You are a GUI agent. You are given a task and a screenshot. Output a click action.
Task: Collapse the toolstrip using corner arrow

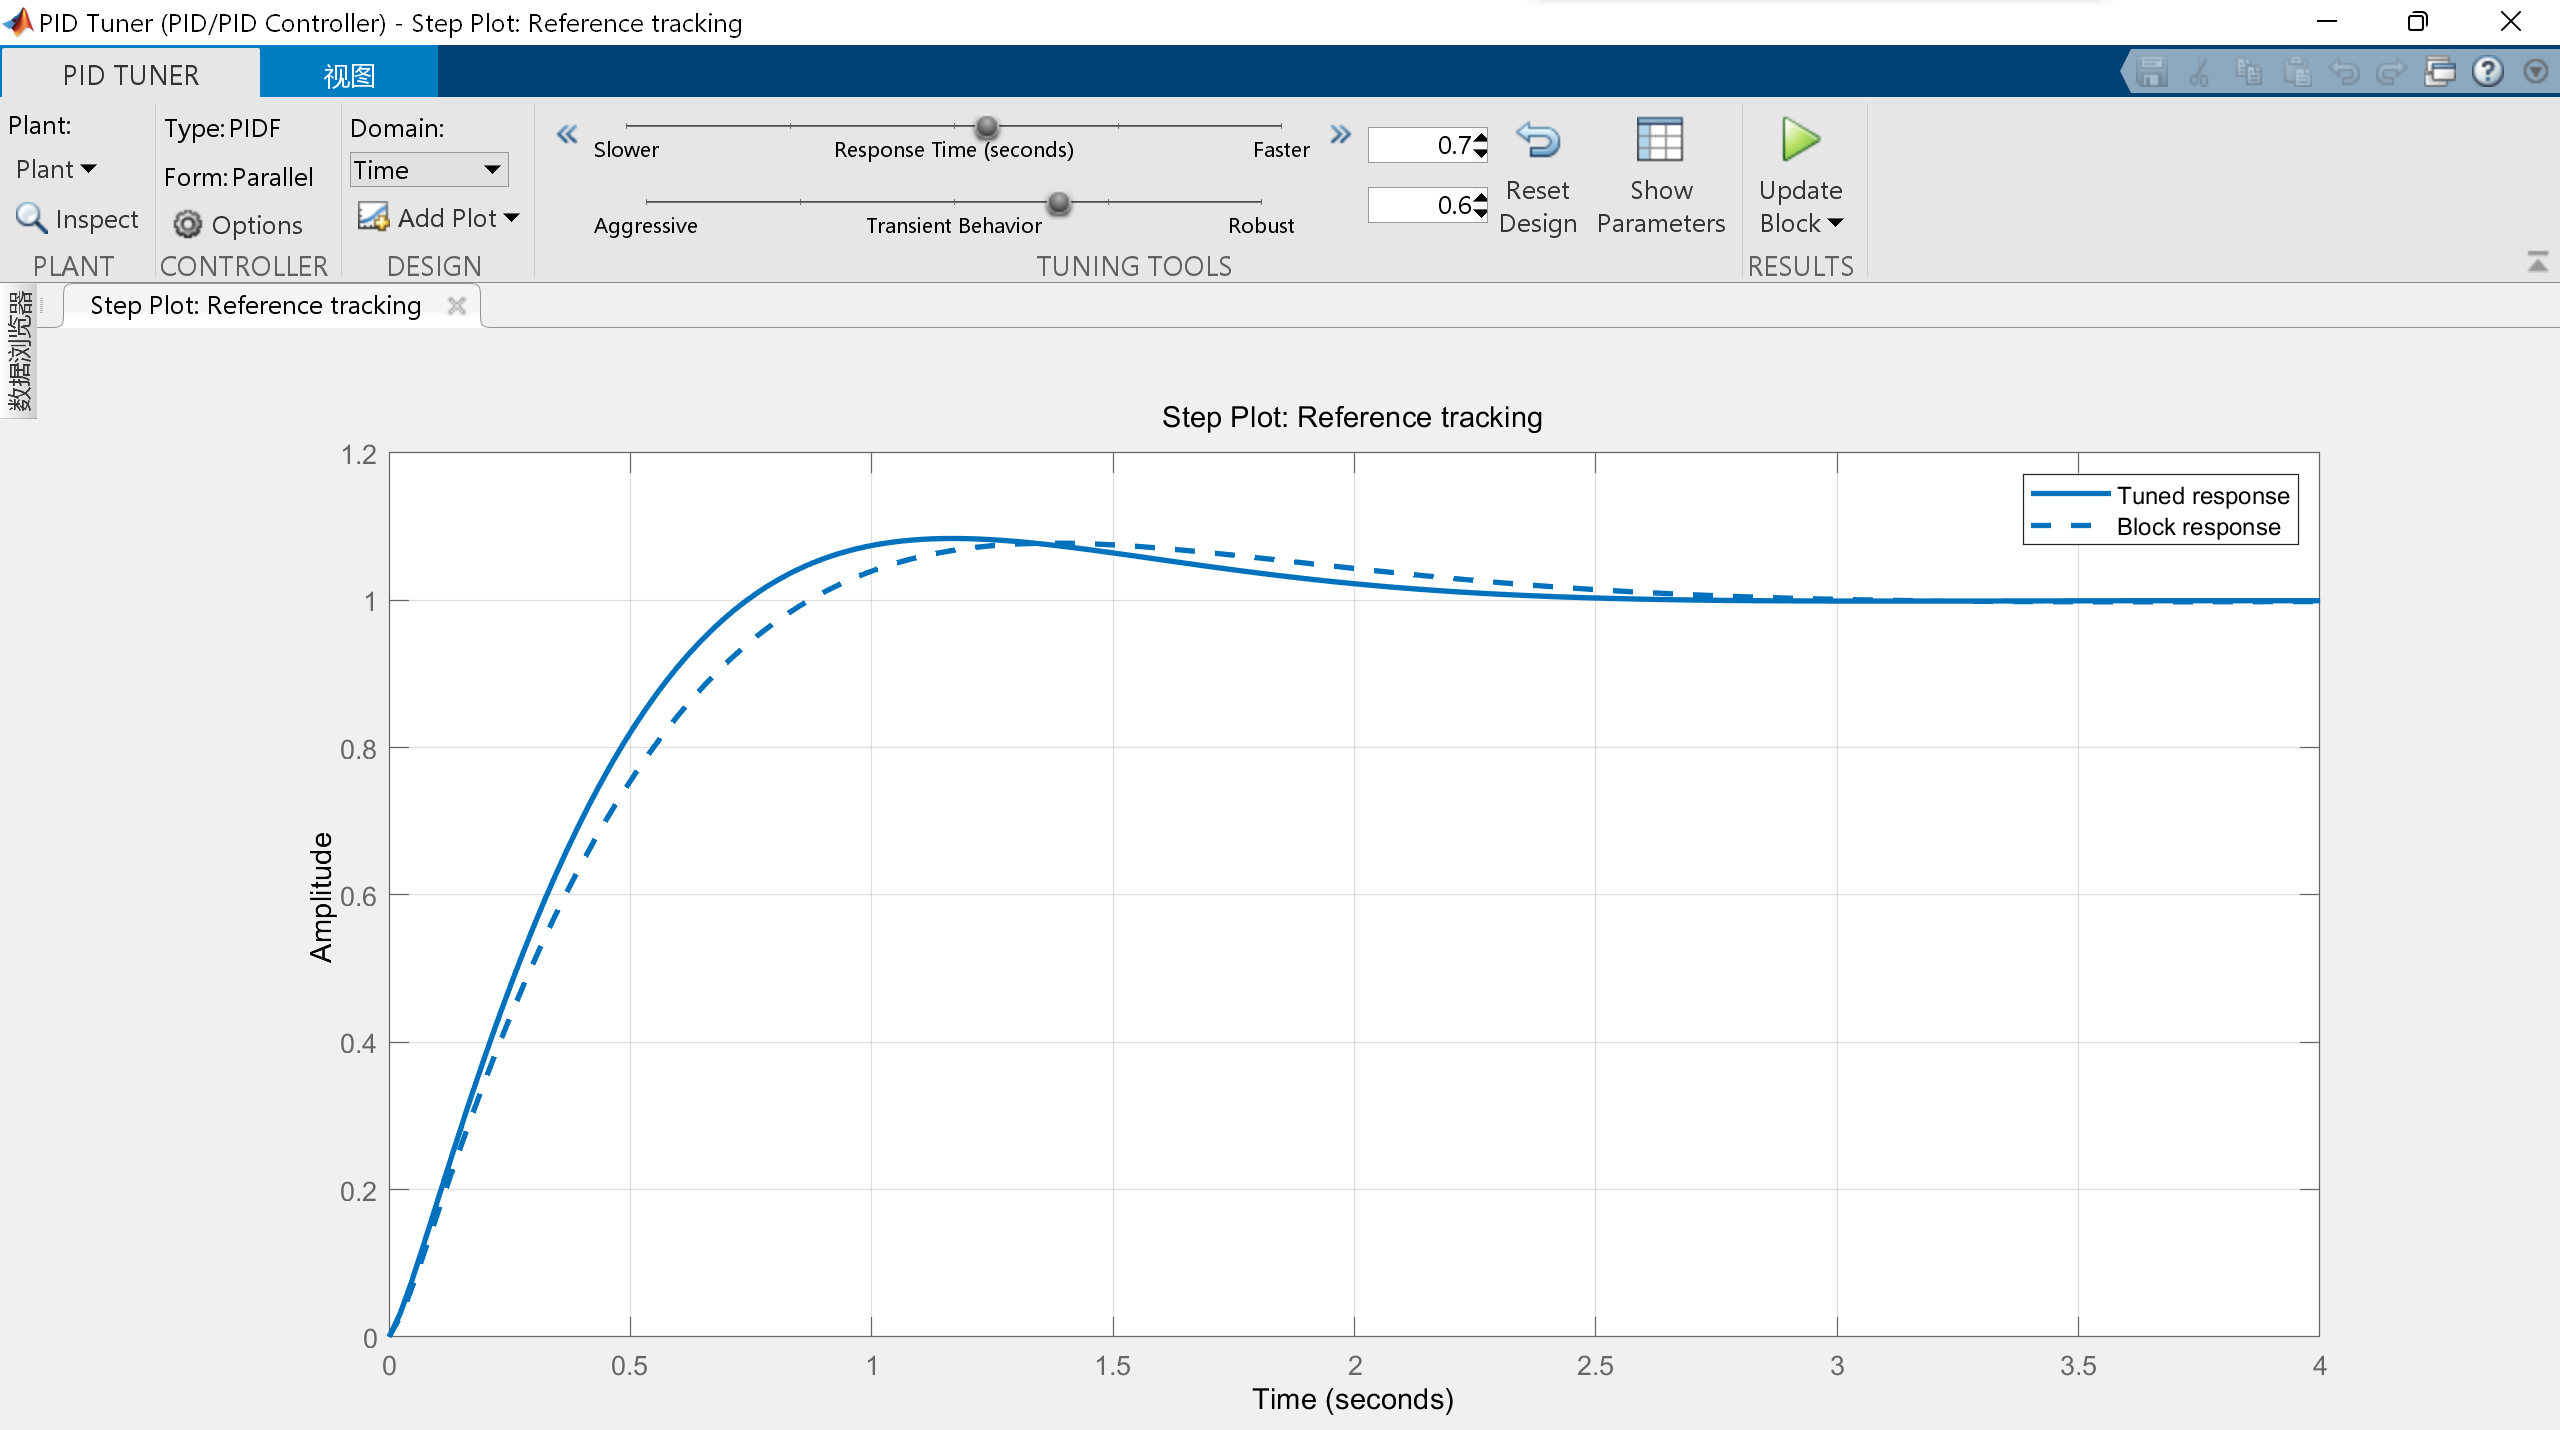(x=2537, y=263)
